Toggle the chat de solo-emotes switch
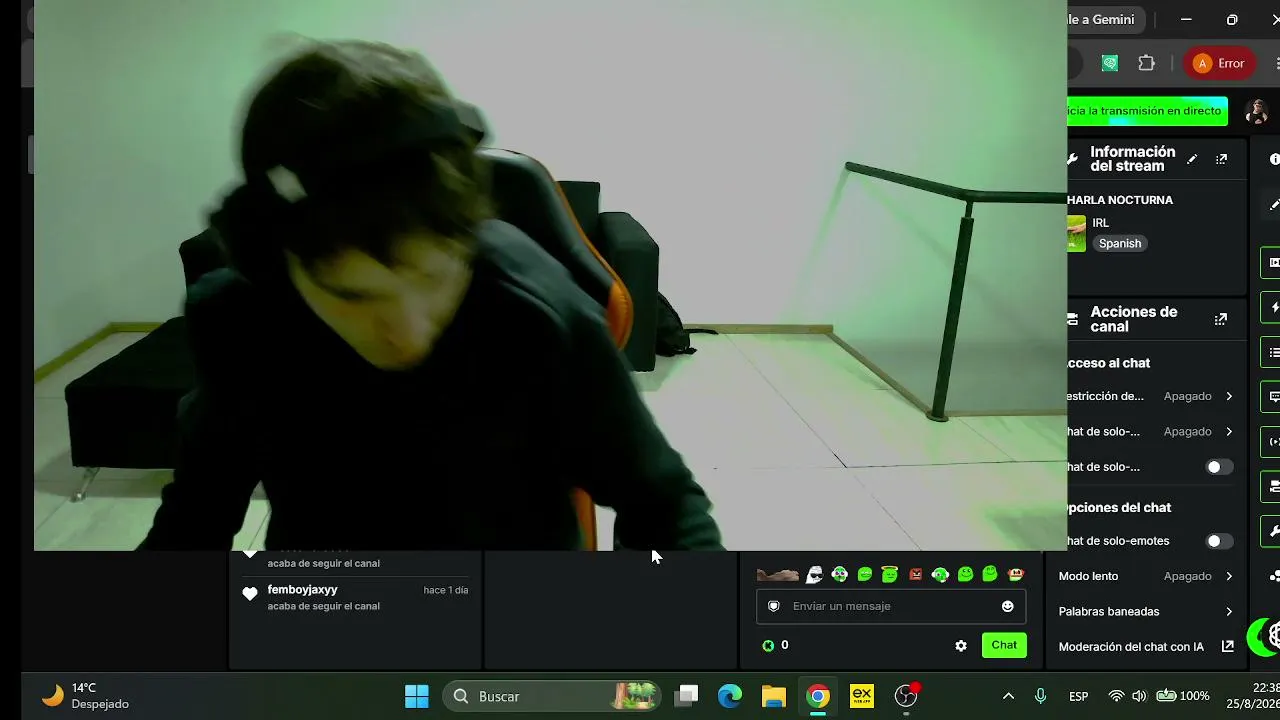The height and width of the screenshot is (720, 1280). [x=1219, y=541]
